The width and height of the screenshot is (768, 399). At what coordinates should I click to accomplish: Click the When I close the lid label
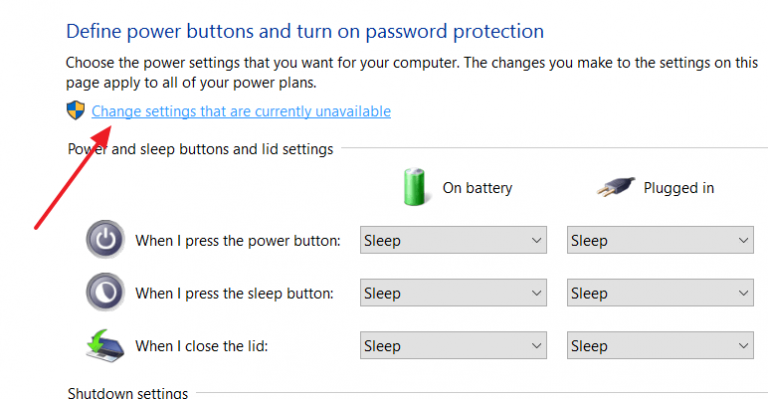click(x=202, y=346)
